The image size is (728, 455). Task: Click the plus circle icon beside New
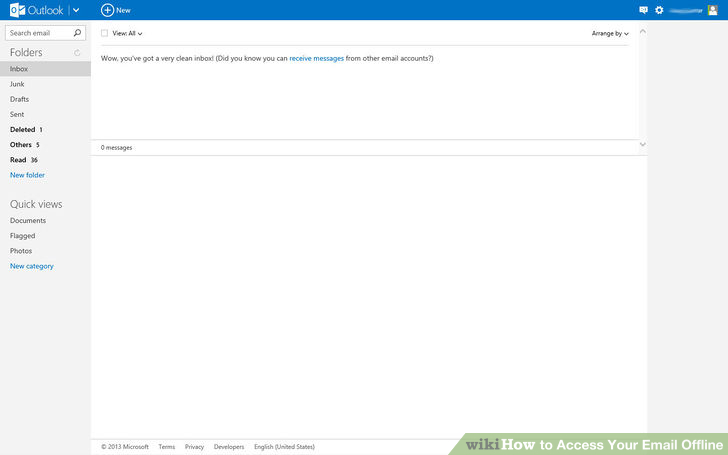pos(107,10)
